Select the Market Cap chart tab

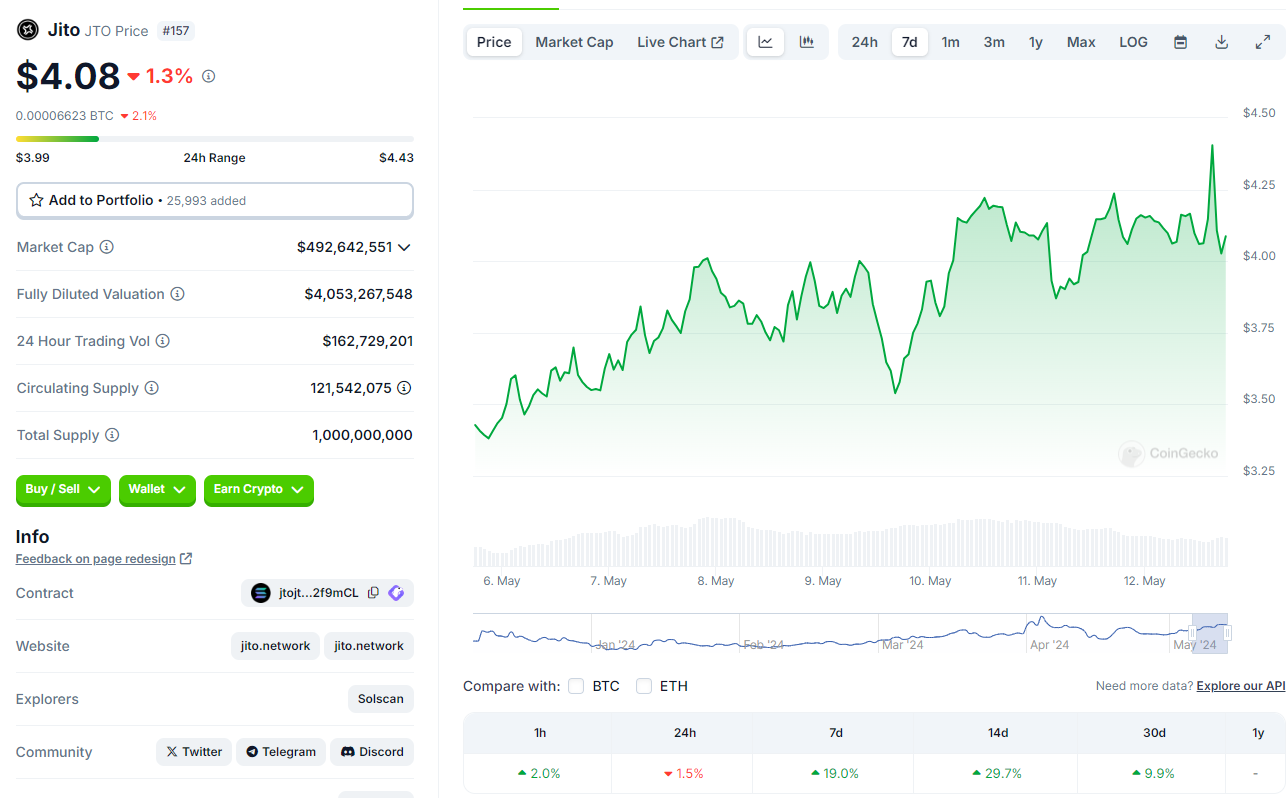click(574, 42)
